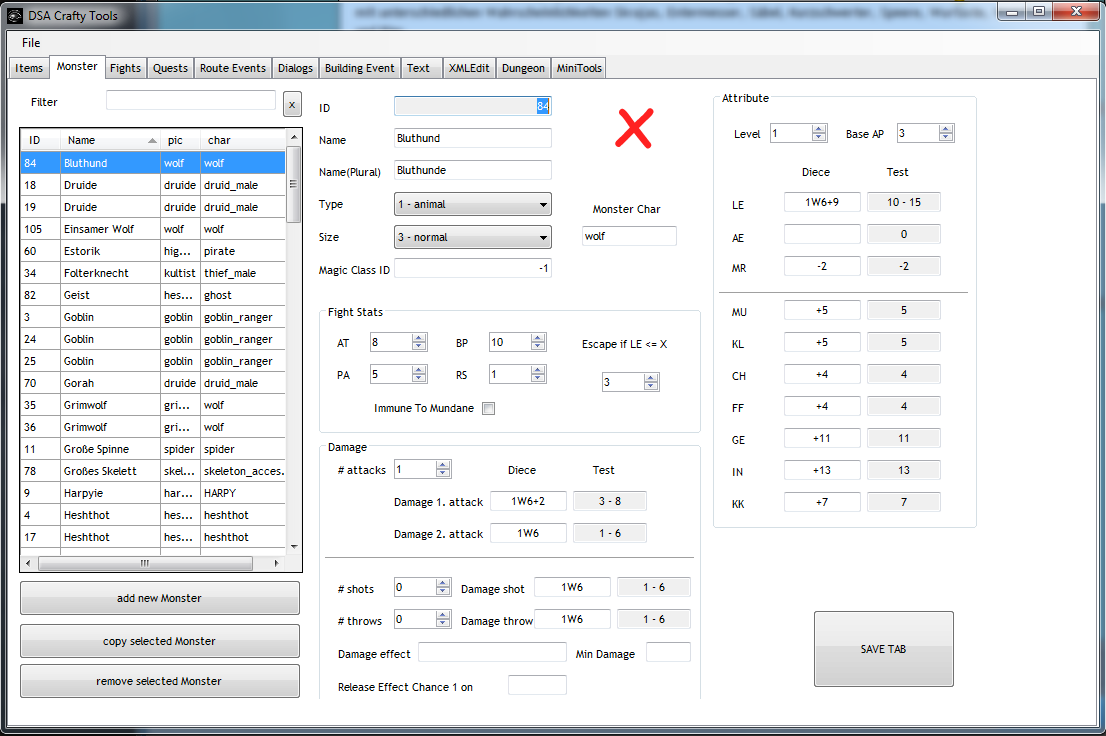Click the RS value spinner arrows

coord(538,374)
